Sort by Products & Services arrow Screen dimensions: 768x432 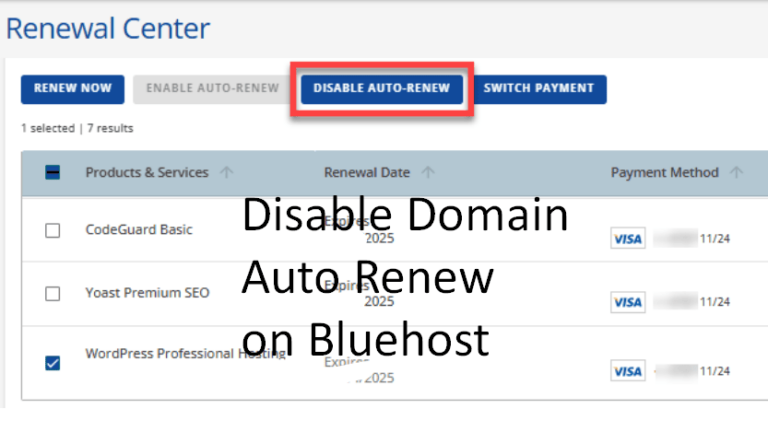pyautogui.click(x=226, y=172)
